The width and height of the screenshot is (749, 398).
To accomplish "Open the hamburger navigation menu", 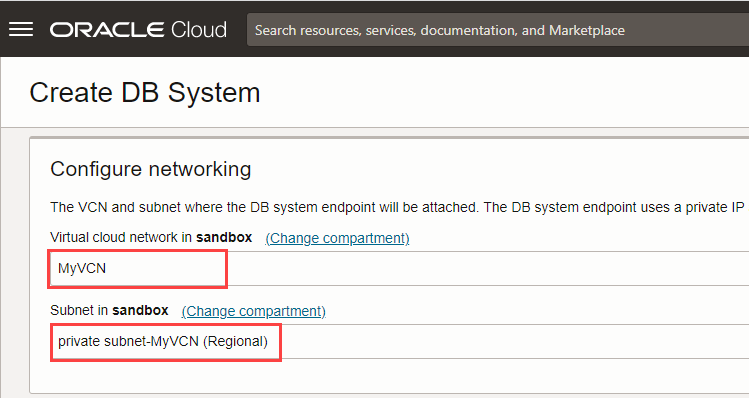I will tap(21, 30).
